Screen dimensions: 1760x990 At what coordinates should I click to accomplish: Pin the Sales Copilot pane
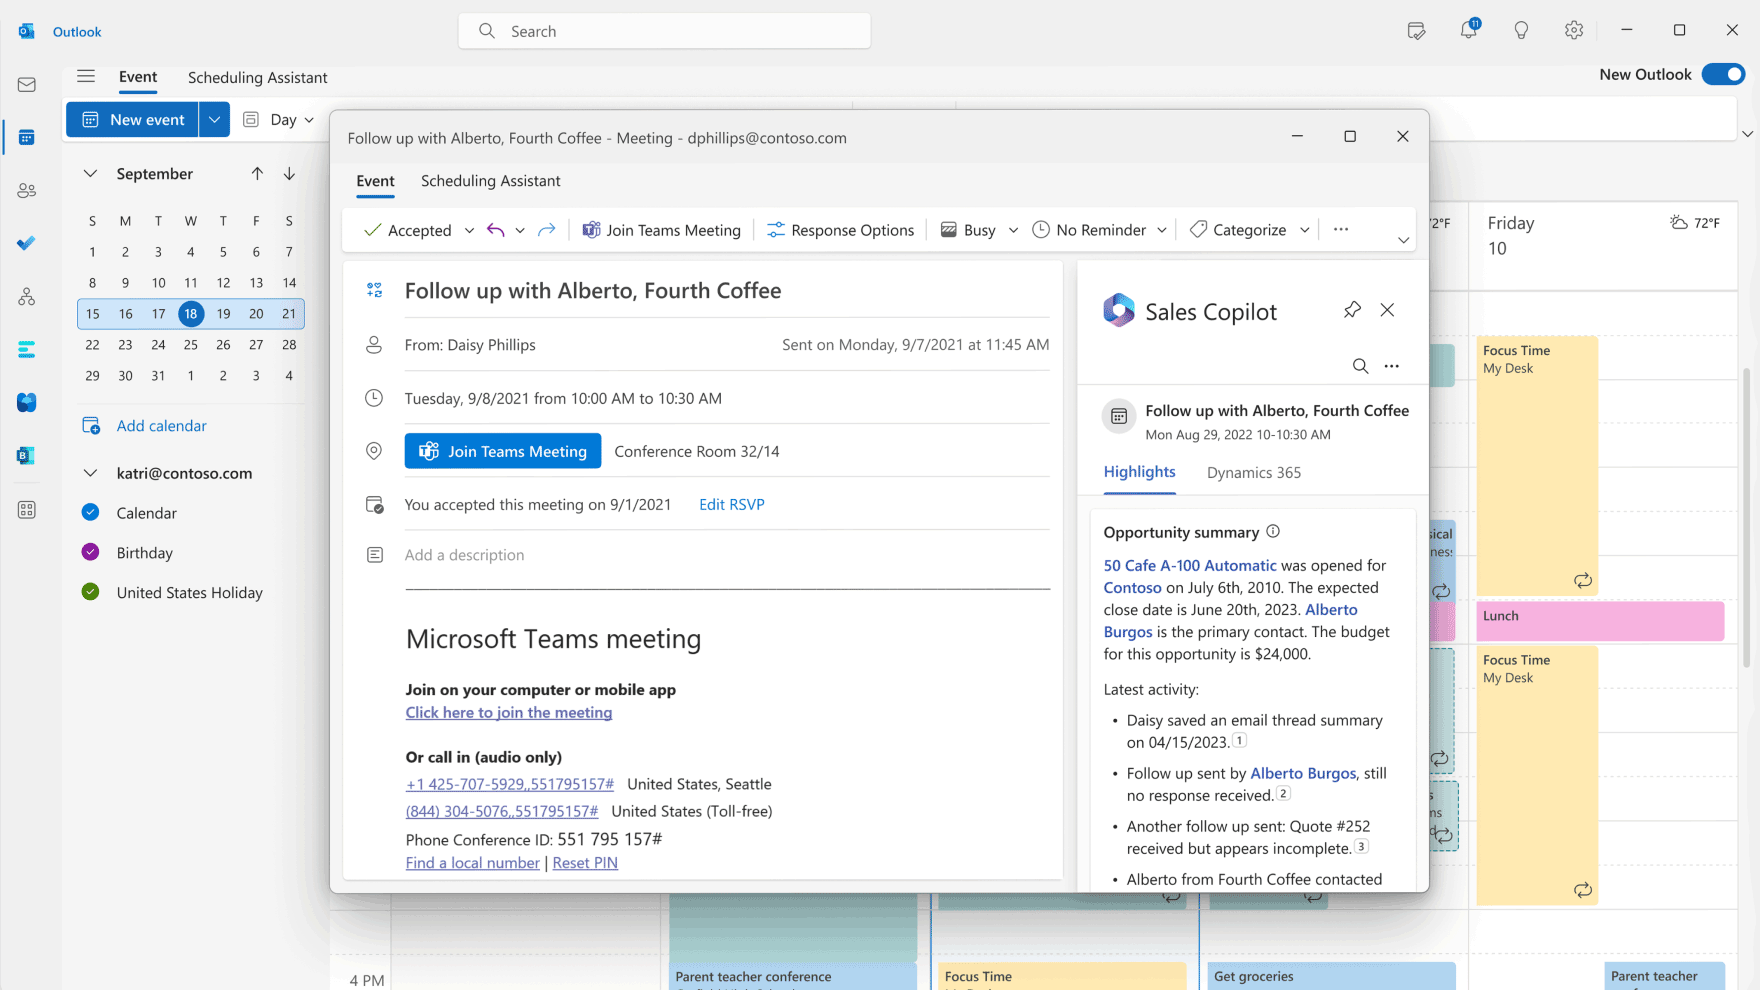[x=1352, y=310]
